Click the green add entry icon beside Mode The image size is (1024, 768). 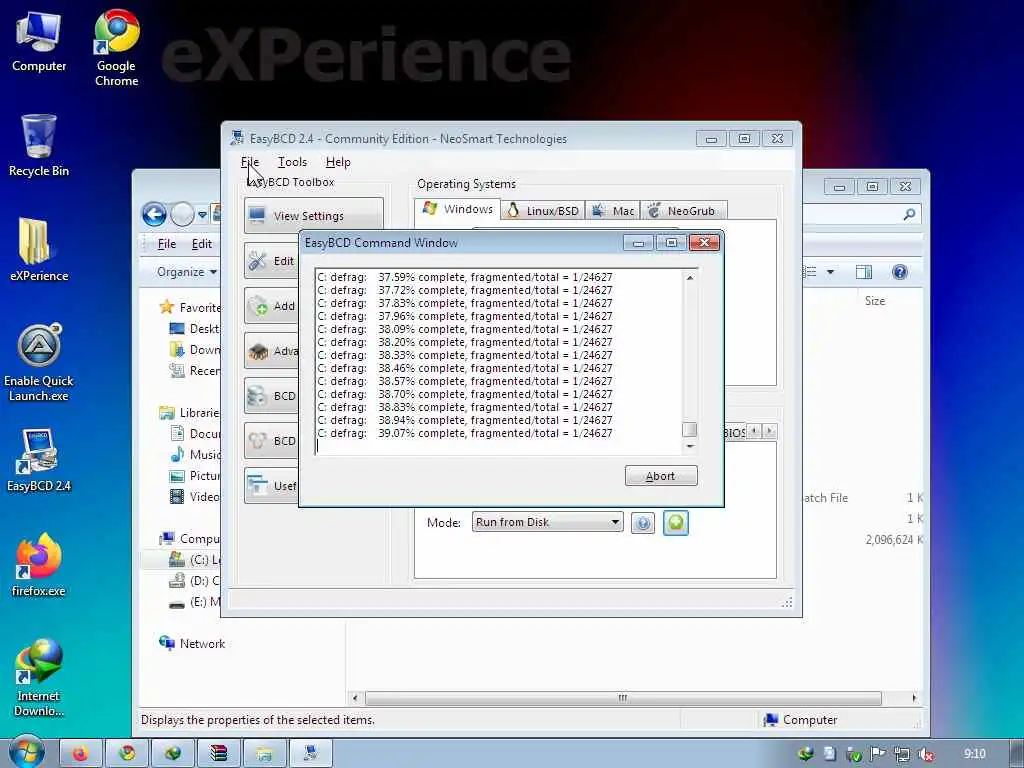pos(676,522)
